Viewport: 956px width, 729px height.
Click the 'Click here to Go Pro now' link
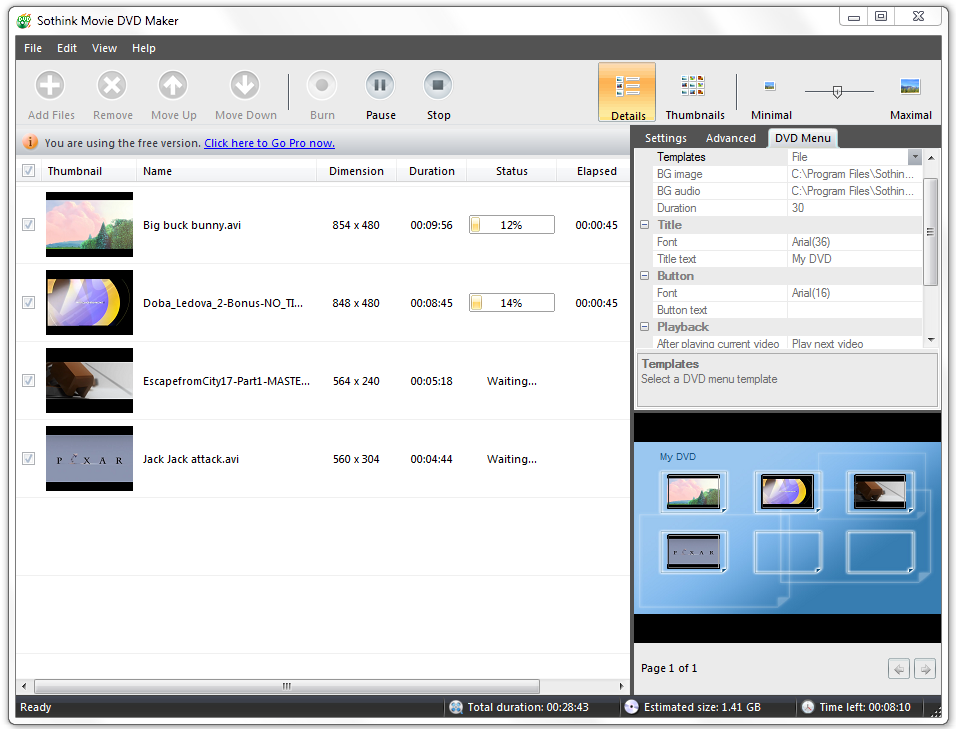point(269,143)
